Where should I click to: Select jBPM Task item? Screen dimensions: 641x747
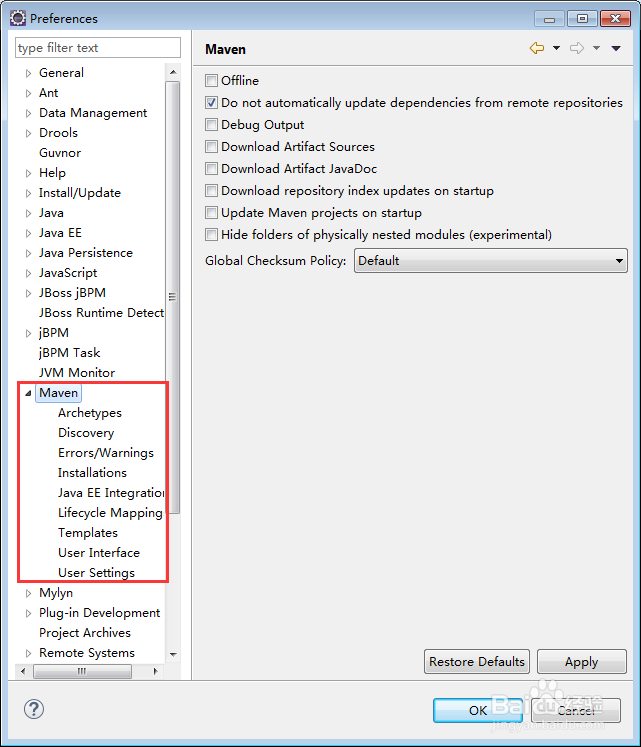(x=70, y=353)
